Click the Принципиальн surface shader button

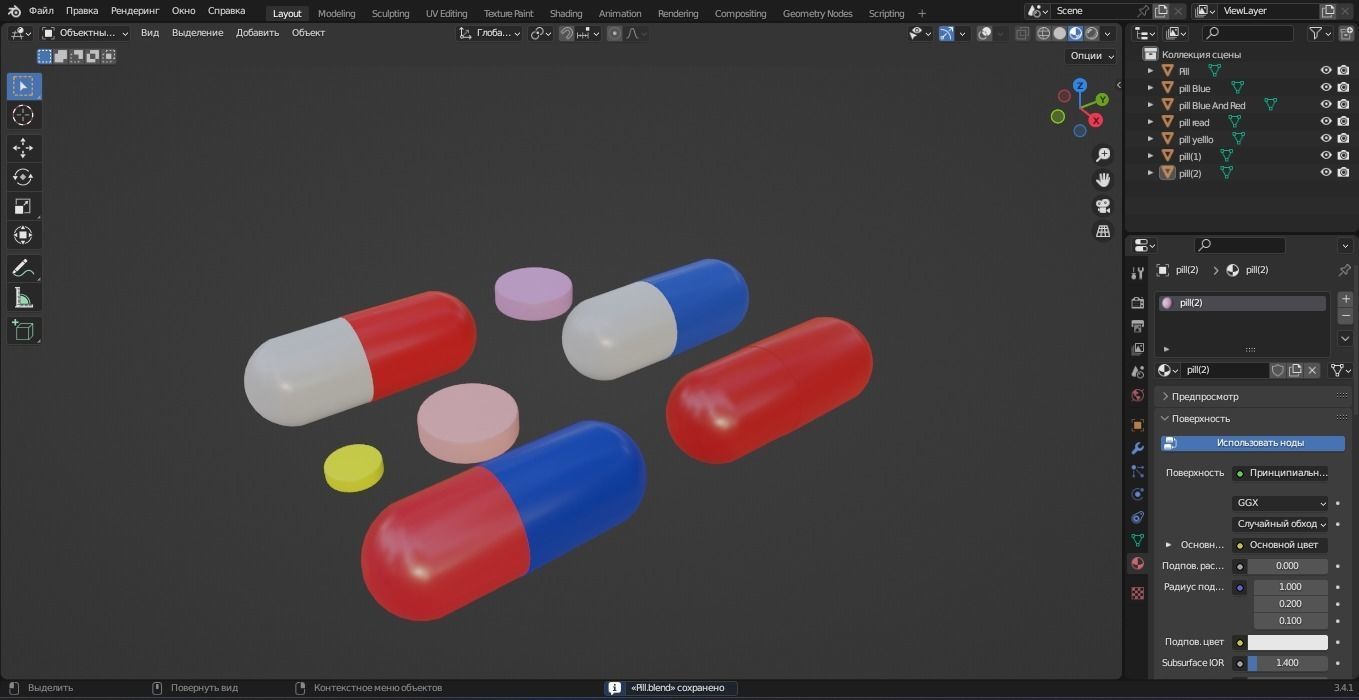[x=1280, y=473]
